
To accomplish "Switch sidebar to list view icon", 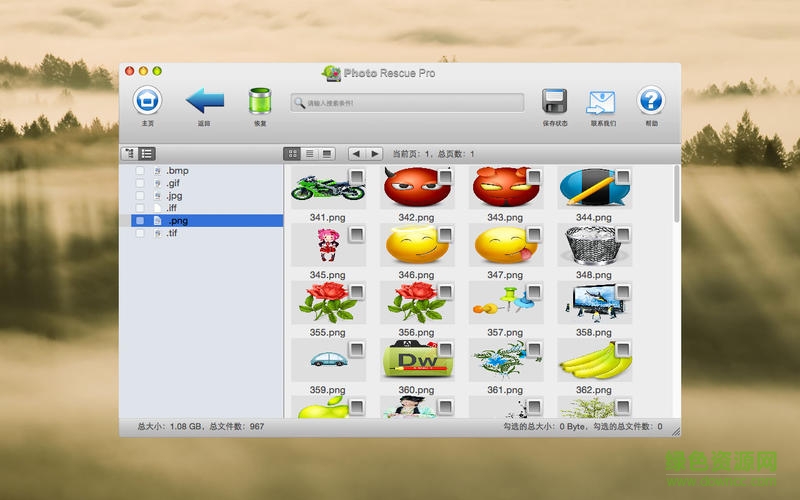I will tap(147, 154).
